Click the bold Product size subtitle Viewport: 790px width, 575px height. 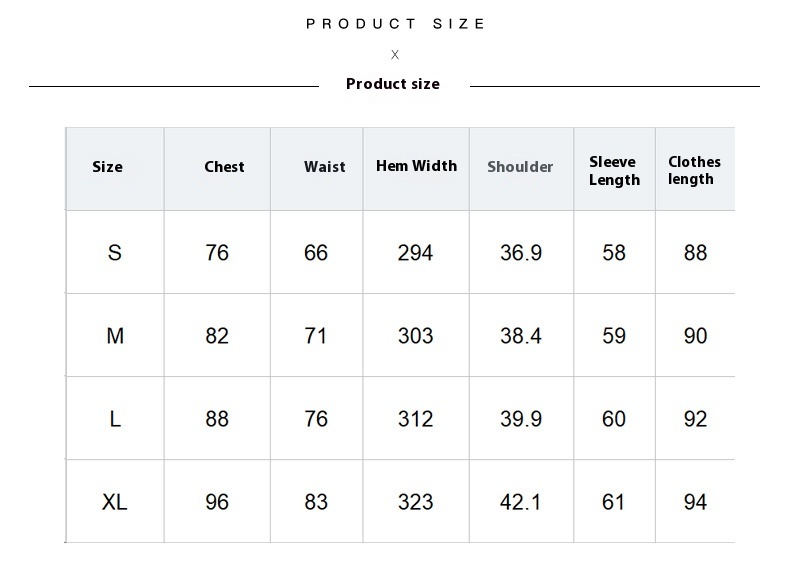pyautogui.click(x=393, y=84)
